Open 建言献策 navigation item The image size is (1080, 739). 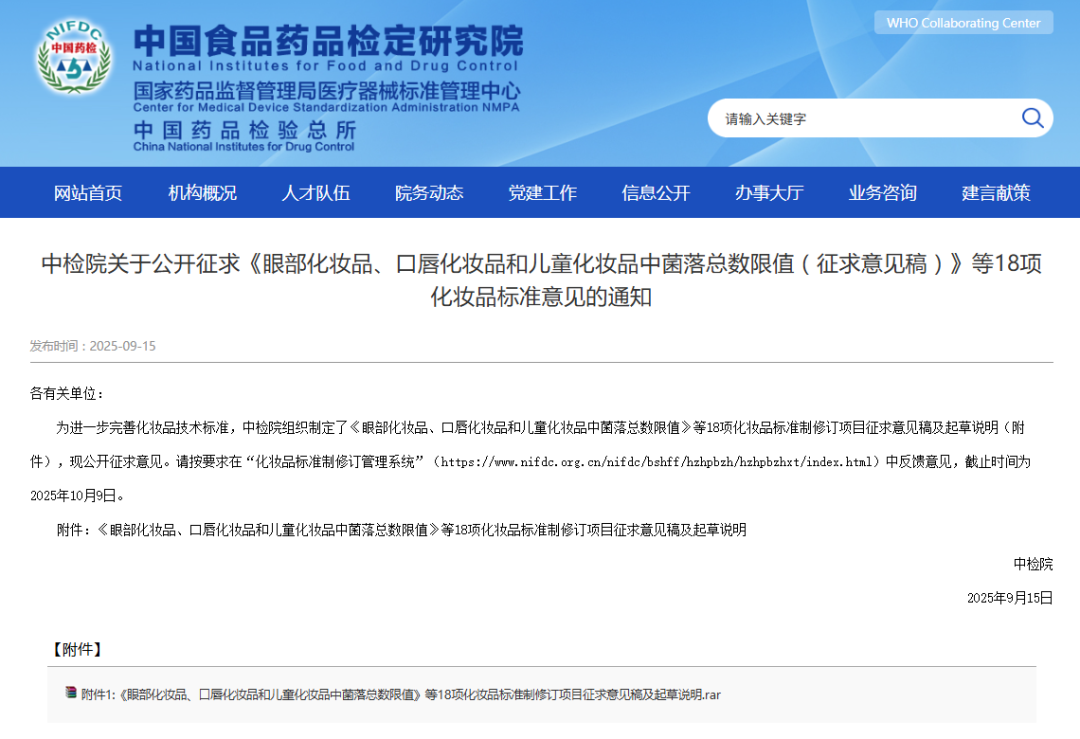click(x=996, y=193)
